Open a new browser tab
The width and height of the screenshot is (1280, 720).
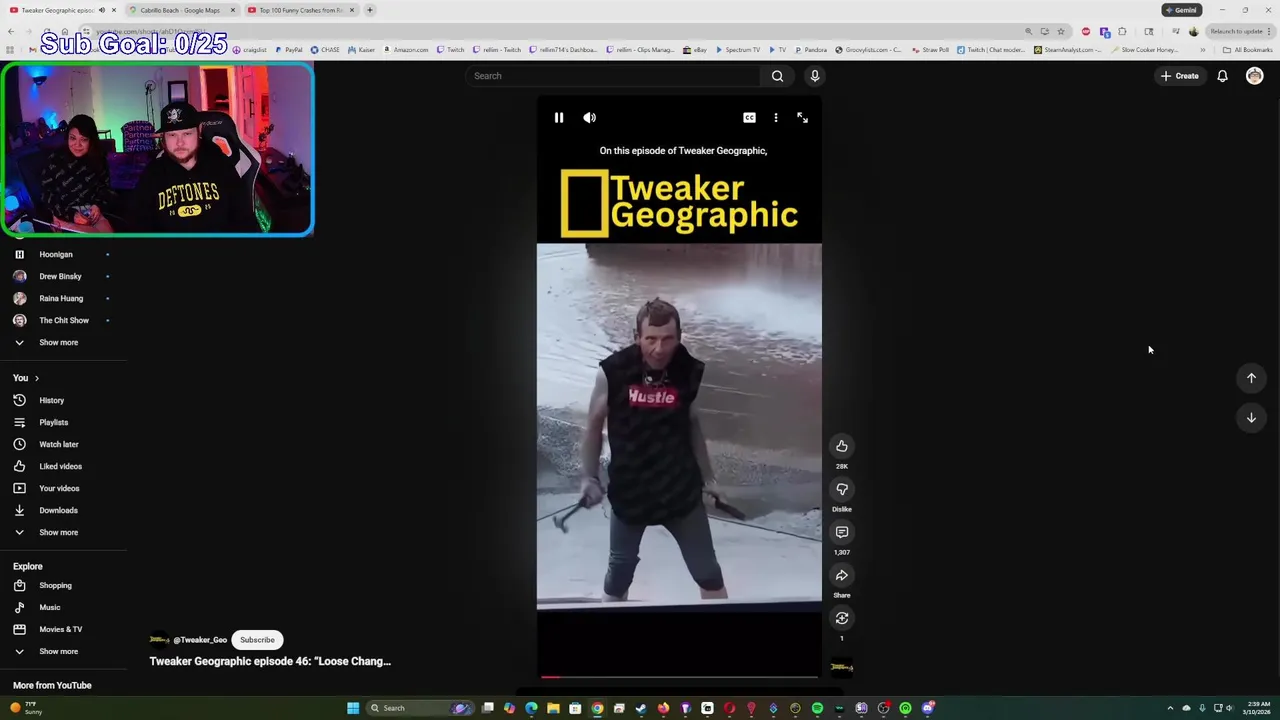click(x=370, y=10)
